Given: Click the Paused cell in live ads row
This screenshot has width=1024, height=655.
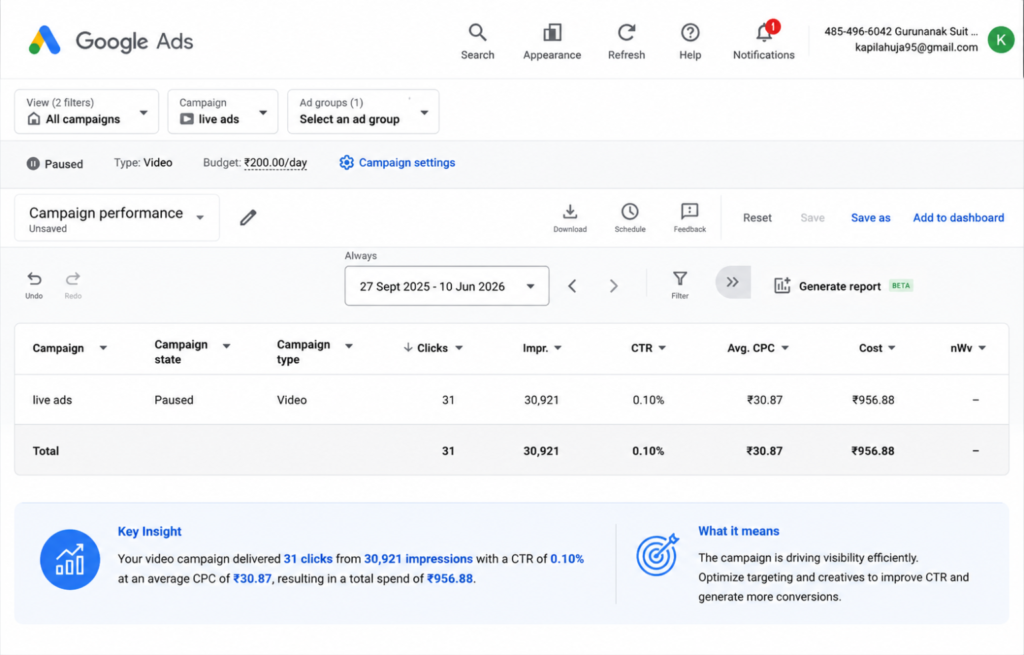Looking at the screenshot, I should tap(174, 400).
